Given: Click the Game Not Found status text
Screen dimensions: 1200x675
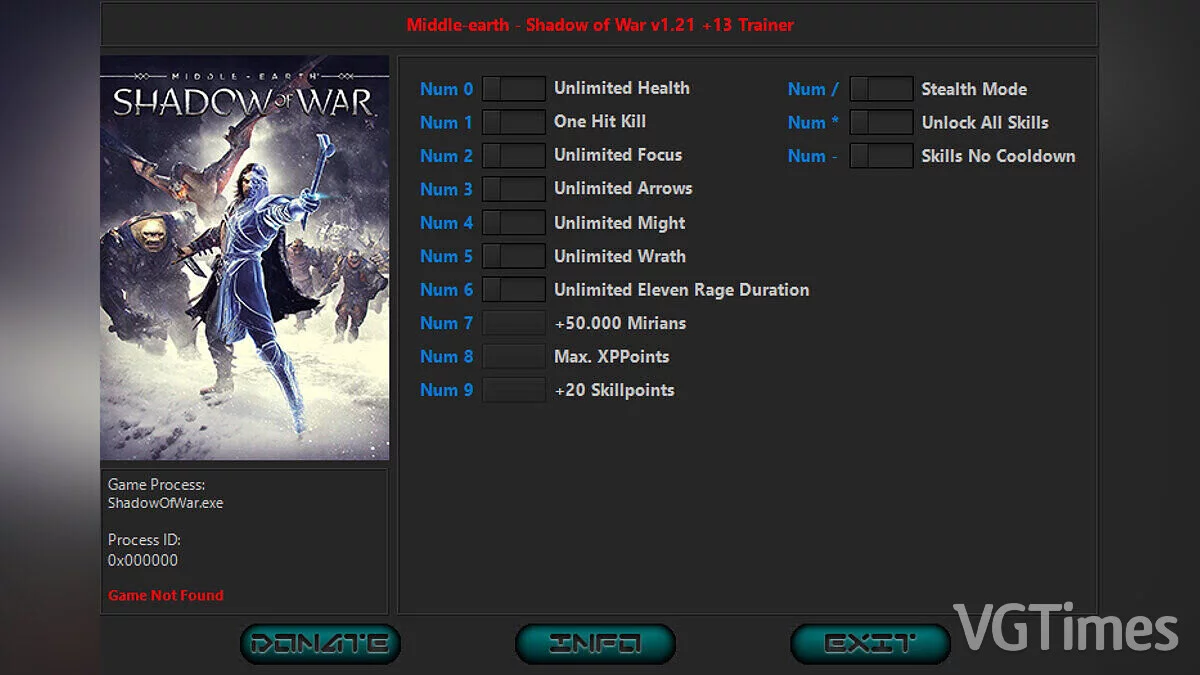Looking at the screenshot, I should 166,595.
